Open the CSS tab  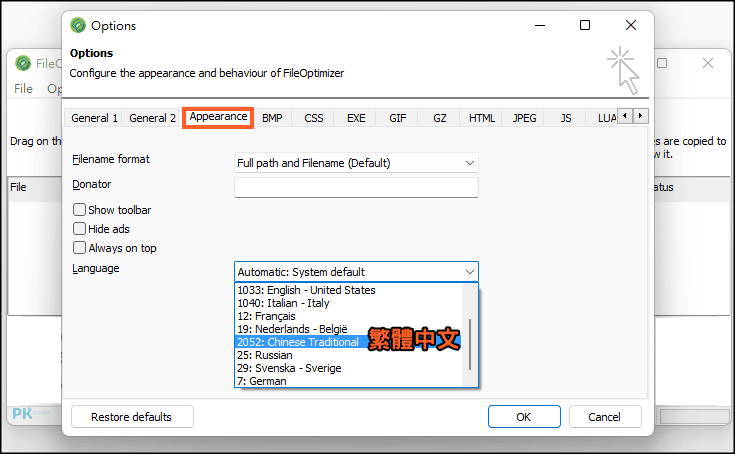pos(314,118)
